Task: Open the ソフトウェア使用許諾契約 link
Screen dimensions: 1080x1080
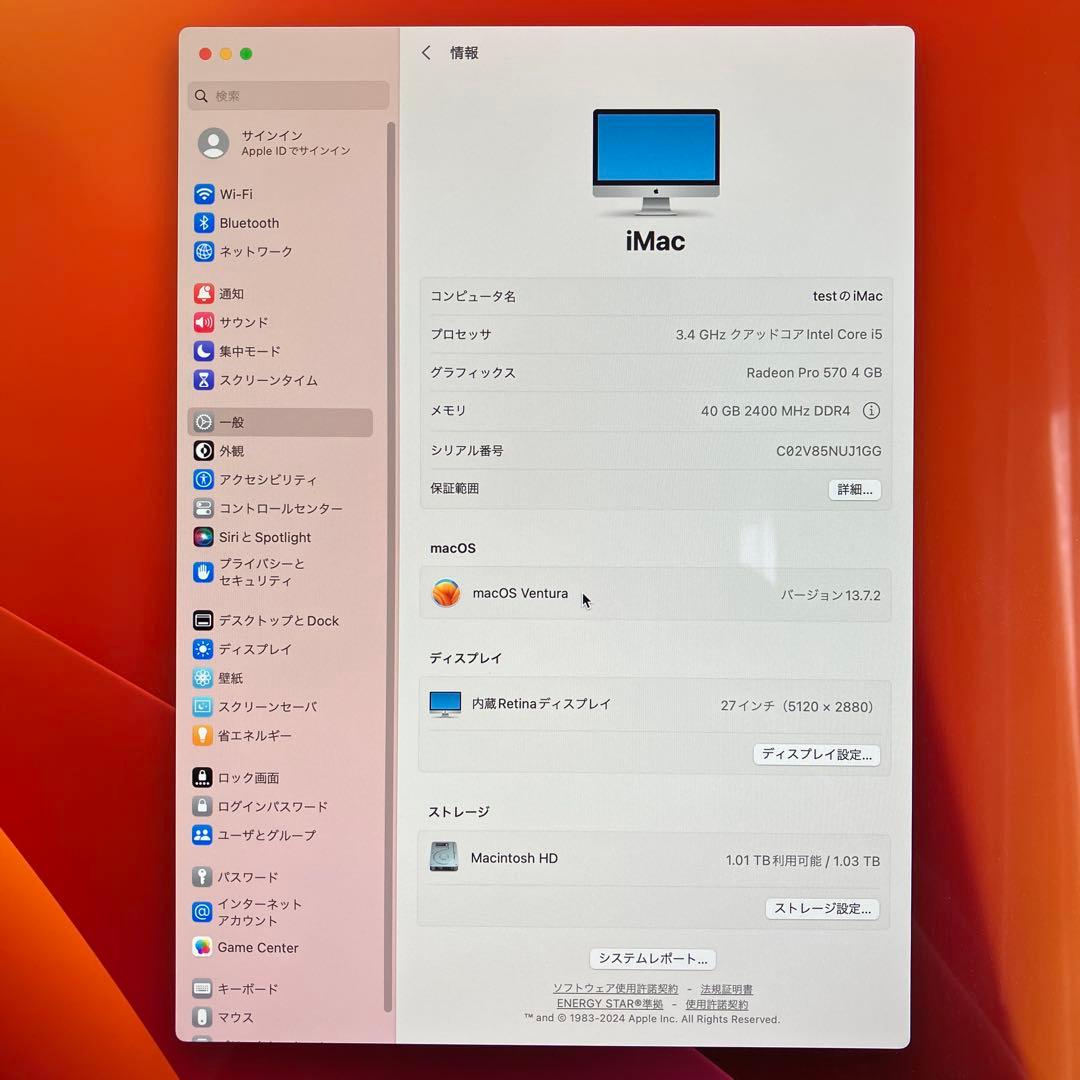Action: coord(615,988)
